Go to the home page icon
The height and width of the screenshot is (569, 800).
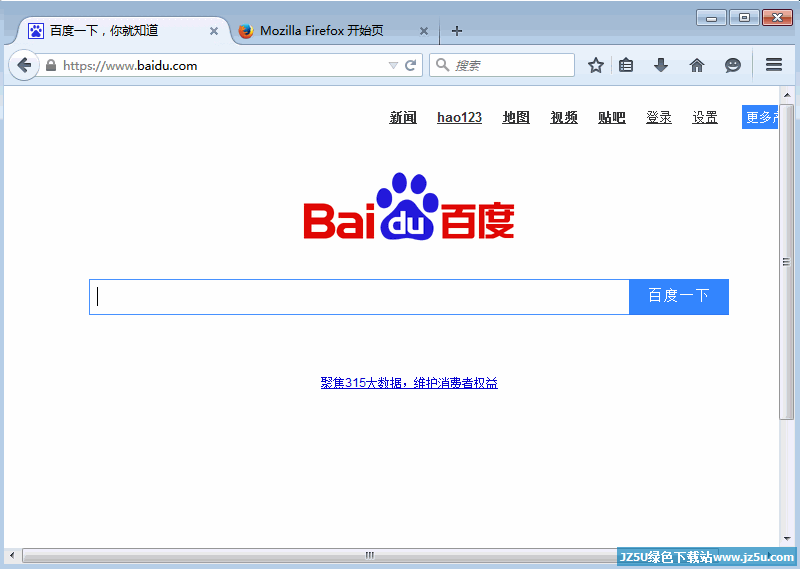tap(696, 65)
